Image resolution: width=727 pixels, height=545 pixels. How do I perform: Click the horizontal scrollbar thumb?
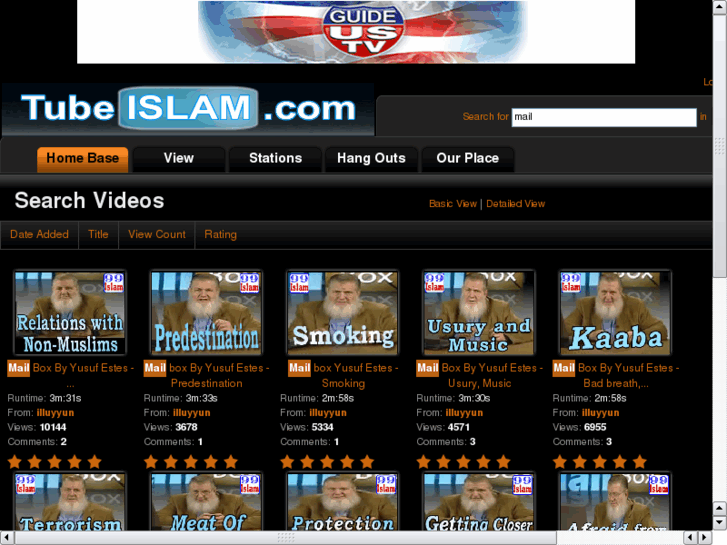[286, 538]
